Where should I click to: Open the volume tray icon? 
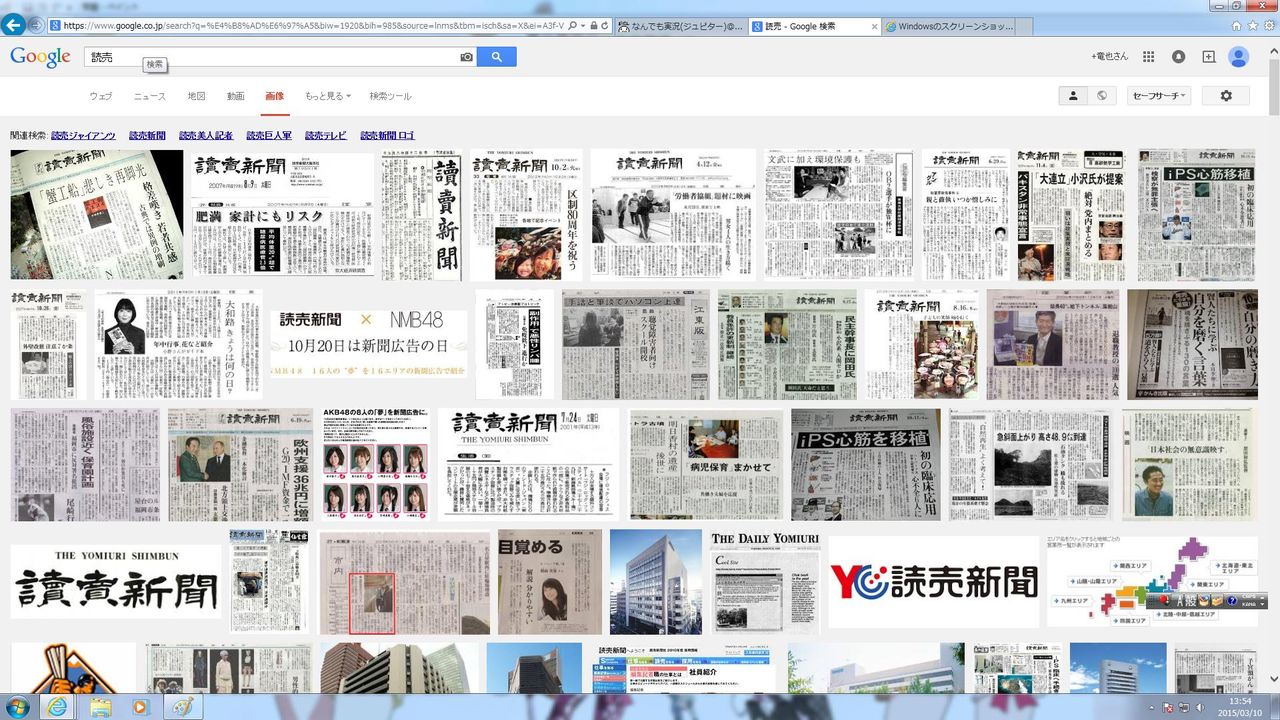[1198, 707]
